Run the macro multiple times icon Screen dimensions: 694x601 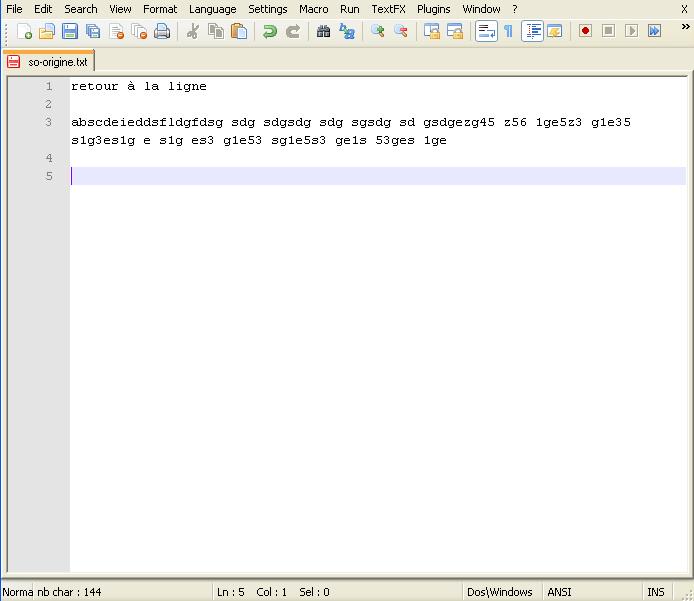pos(655,31)
